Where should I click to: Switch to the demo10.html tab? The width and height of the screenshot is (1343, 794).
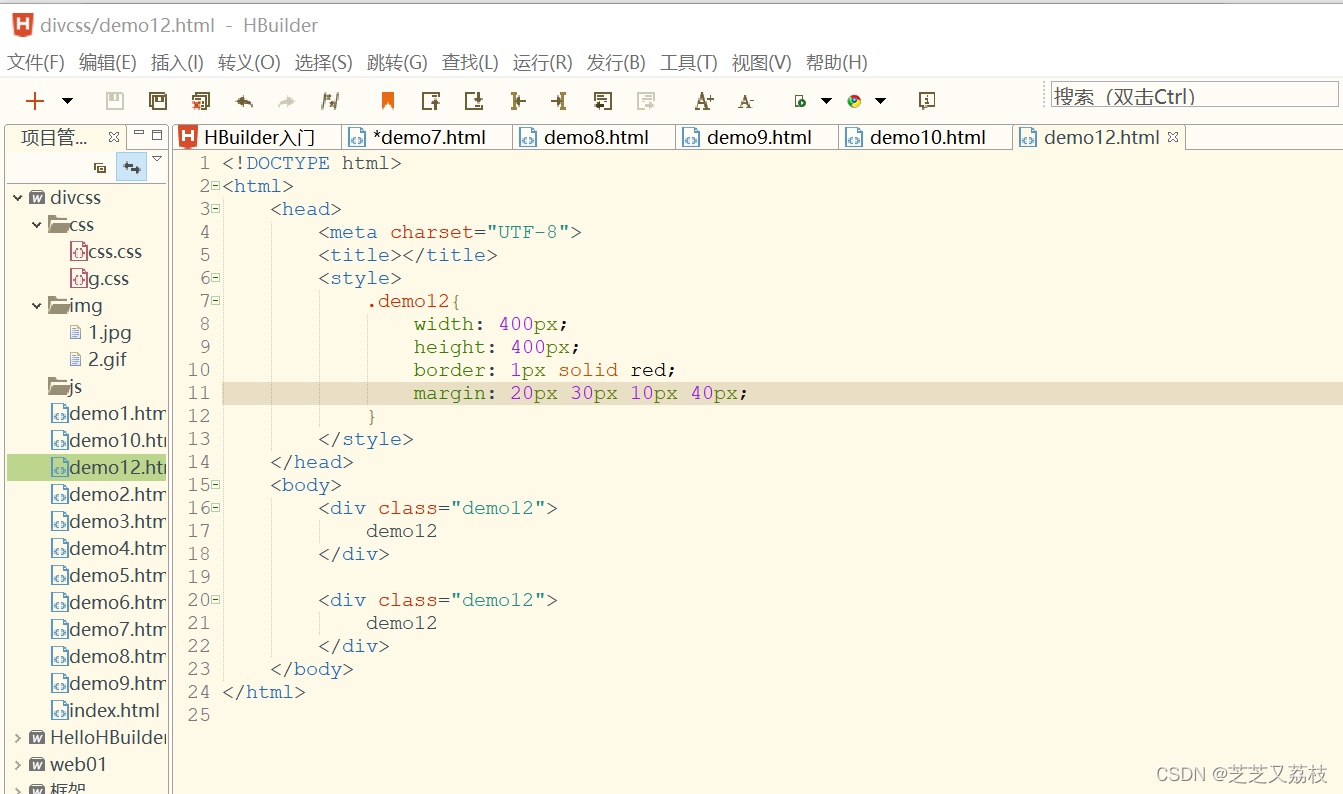926,138
